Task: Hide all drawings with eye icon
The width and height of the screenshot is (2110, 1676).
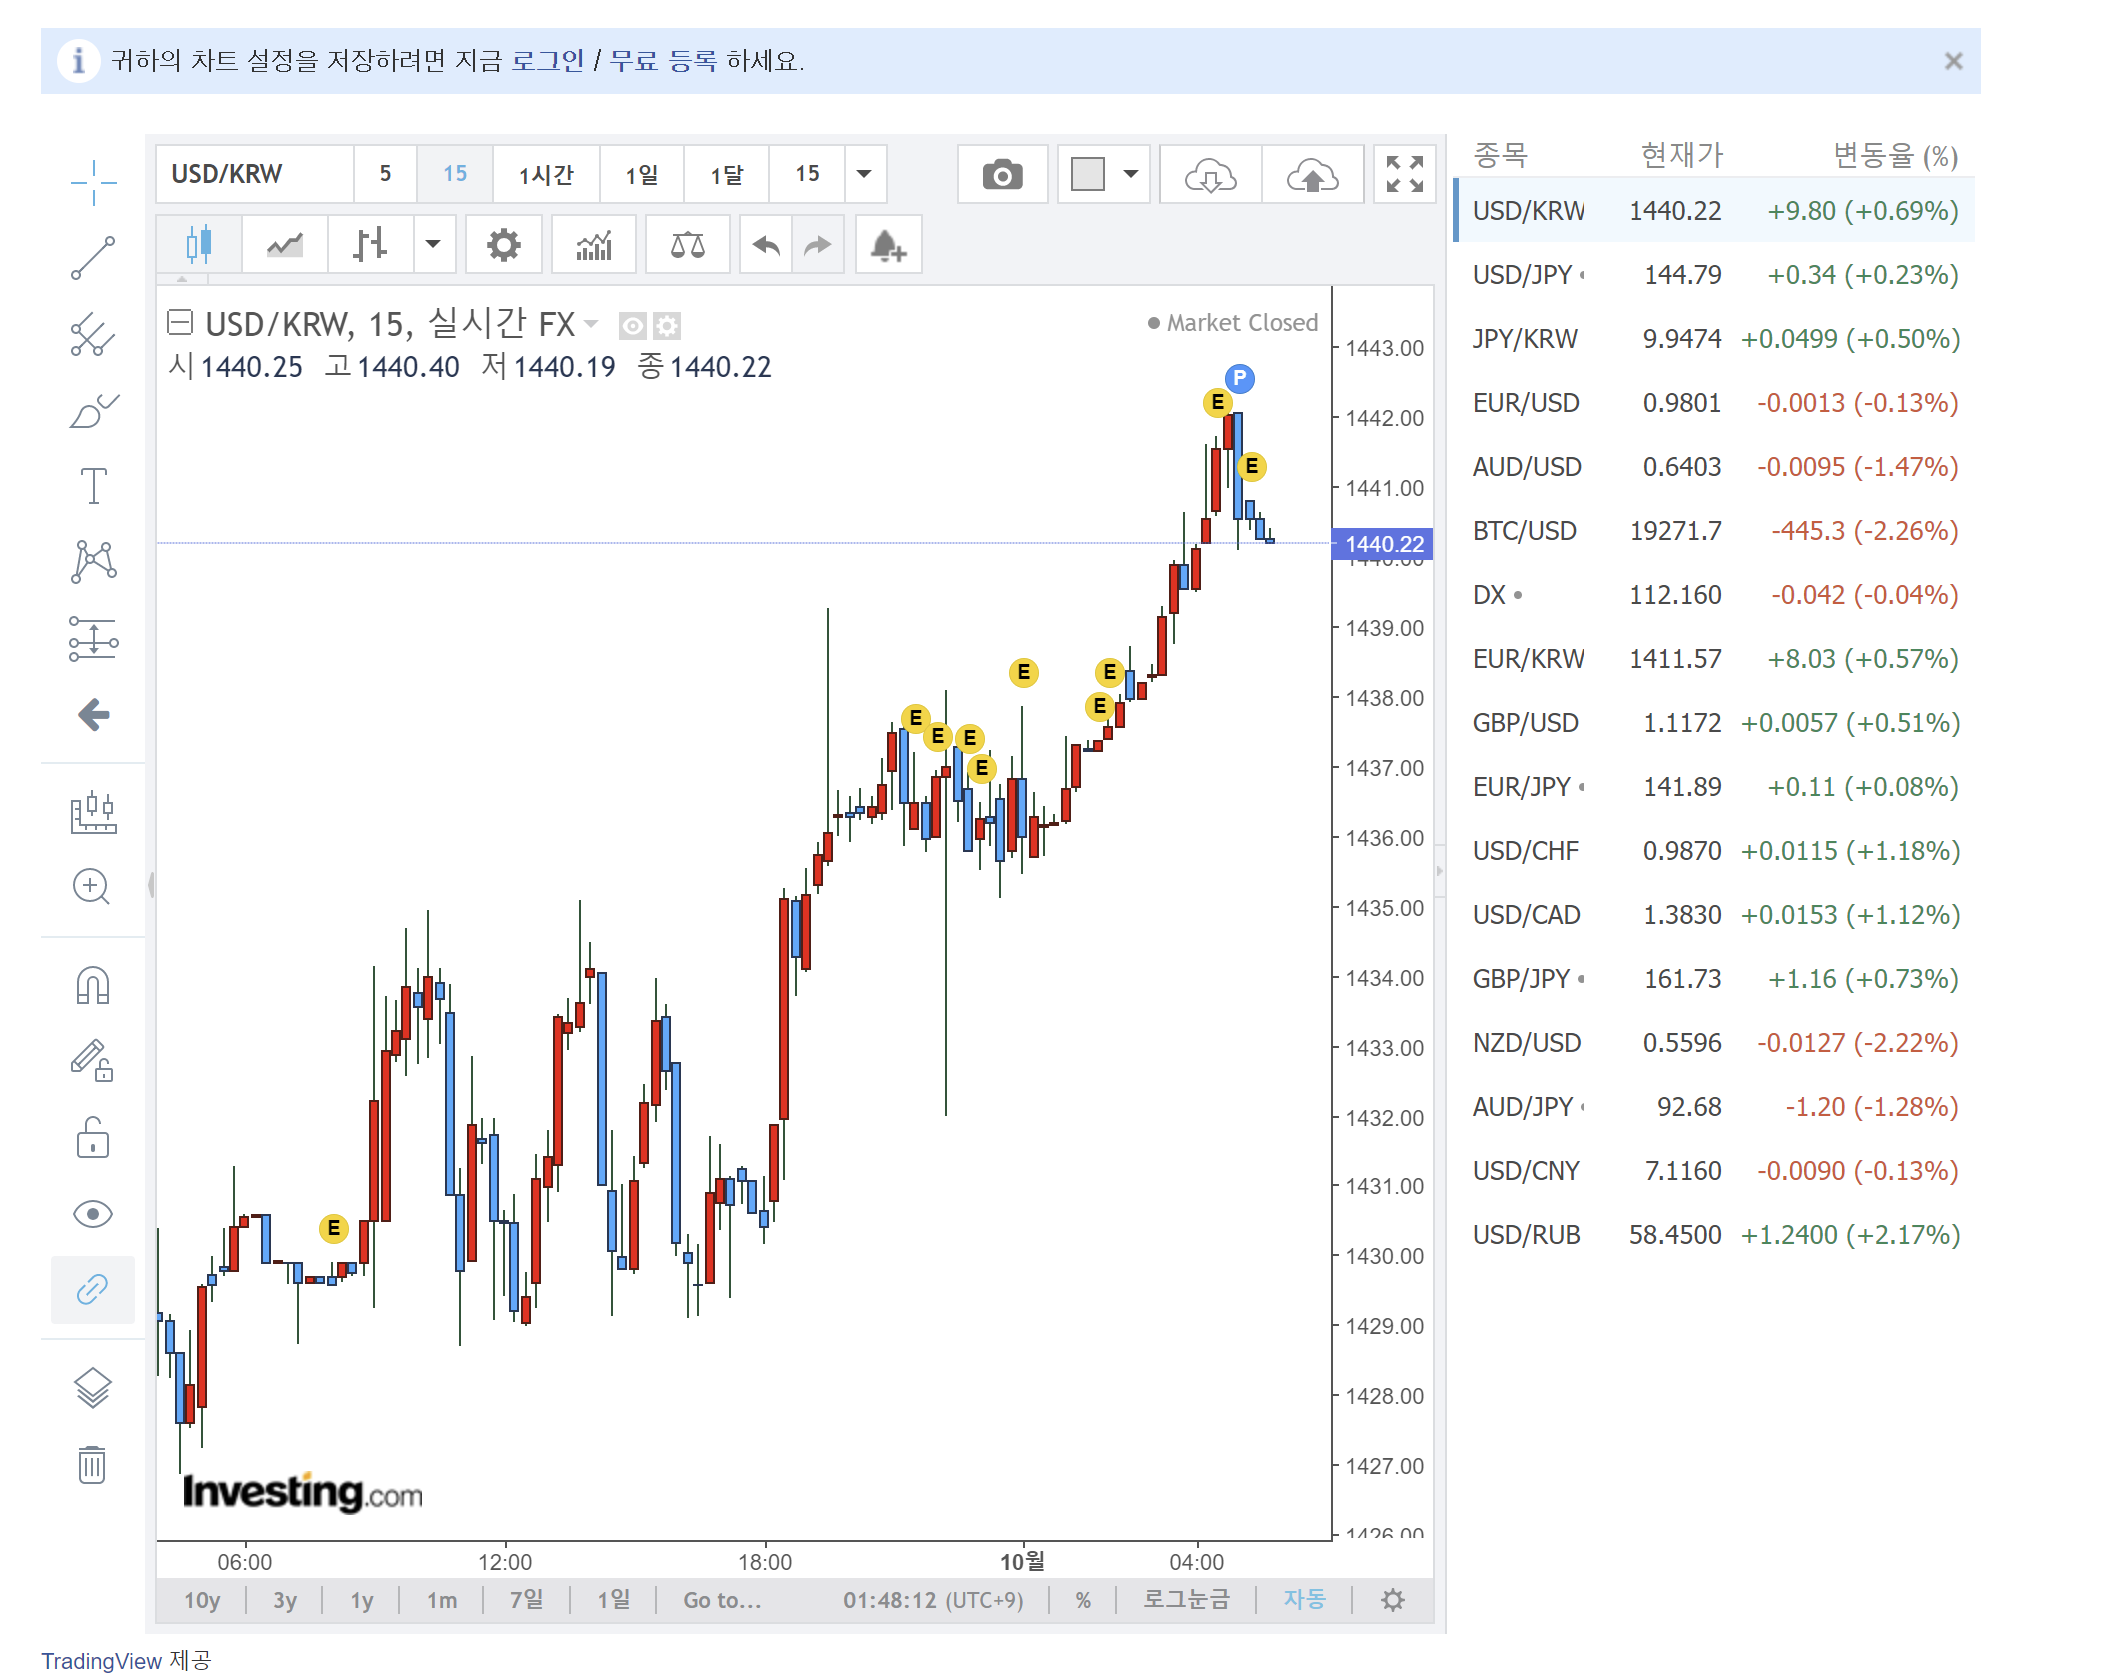Action: [92, 1214]
